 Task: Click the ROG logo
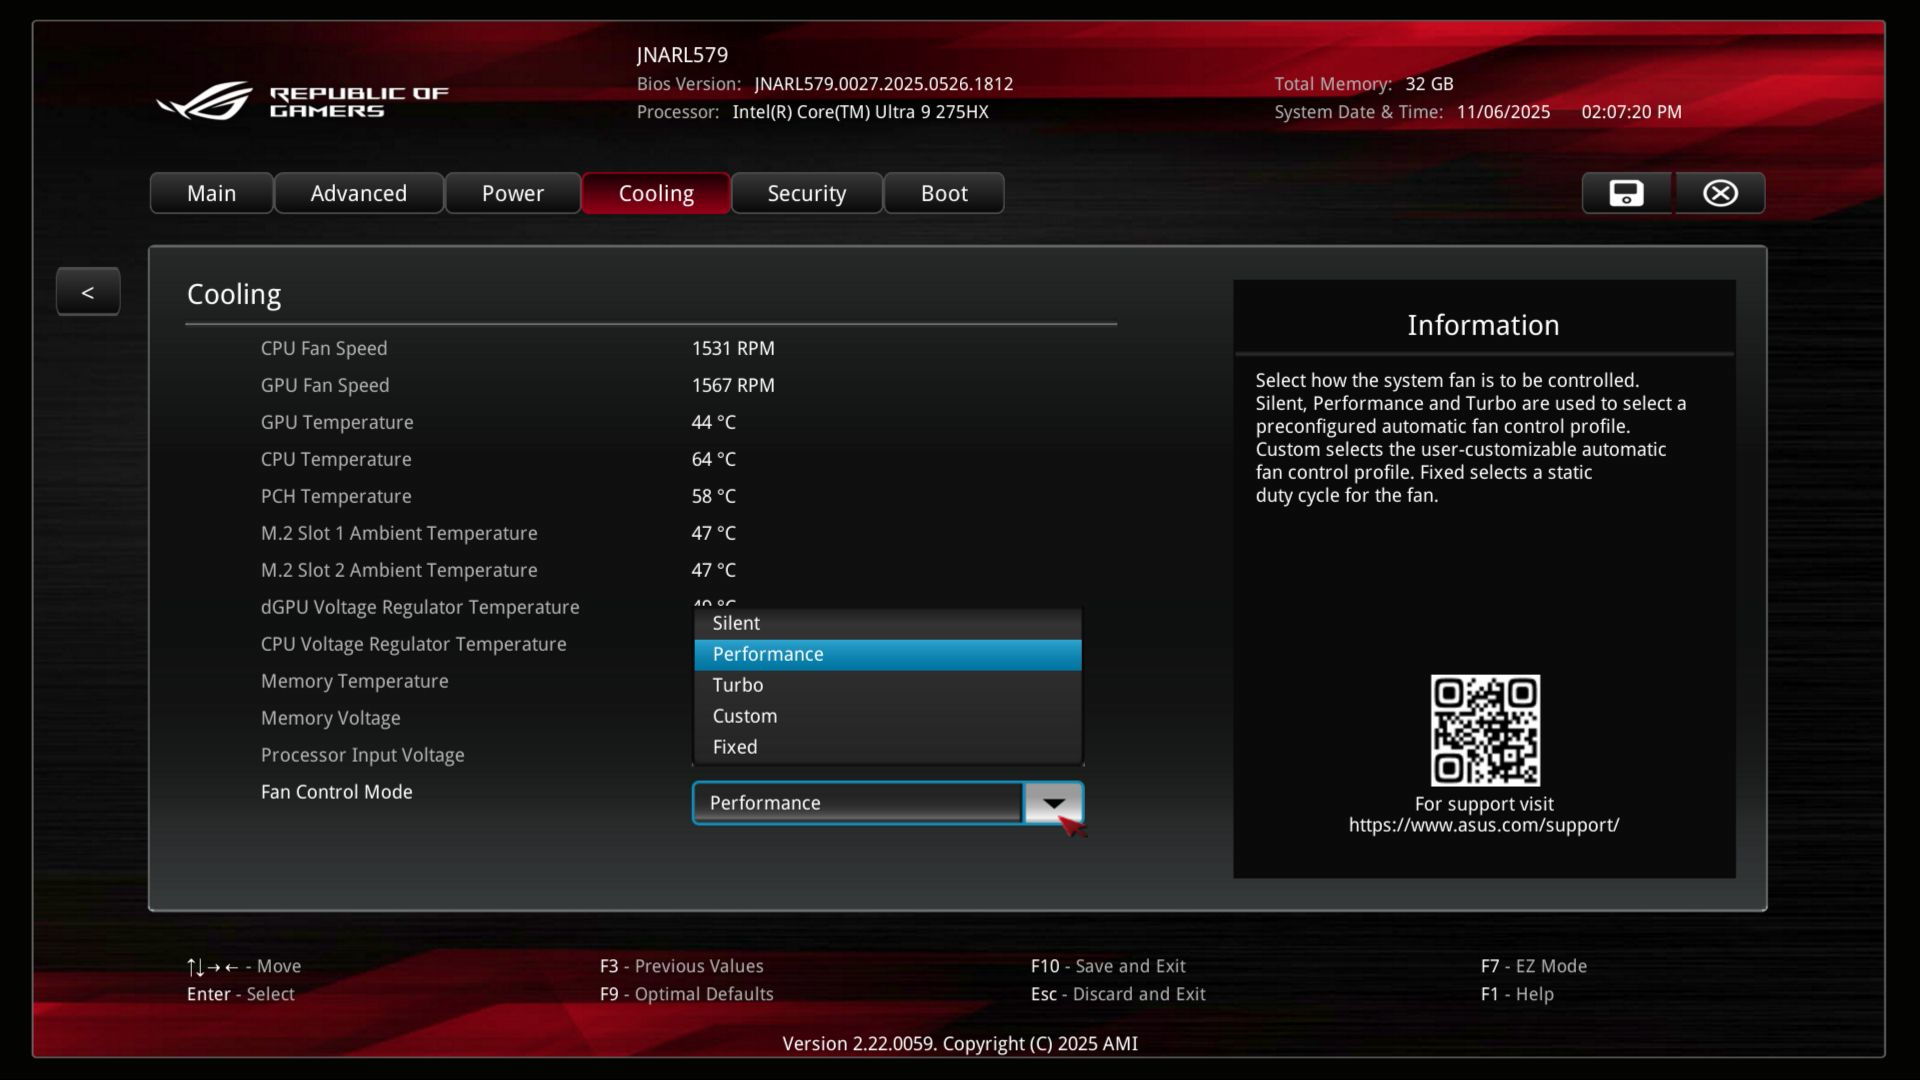click(x=205, y=101)
